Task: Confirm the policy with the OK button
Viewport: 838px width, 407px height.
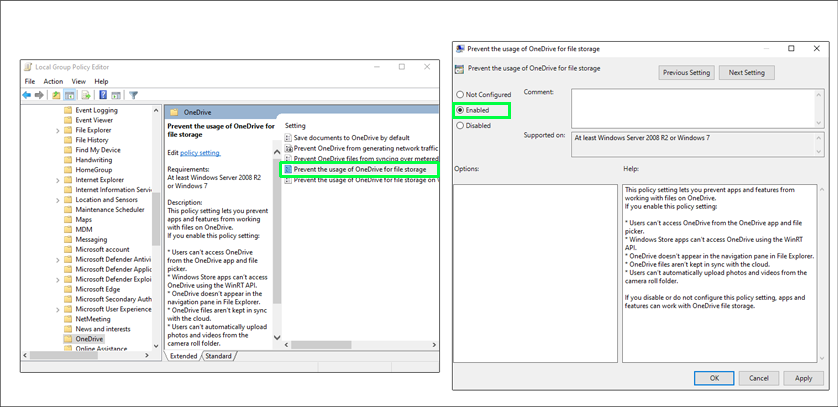Action: click(x=714, y=378)
